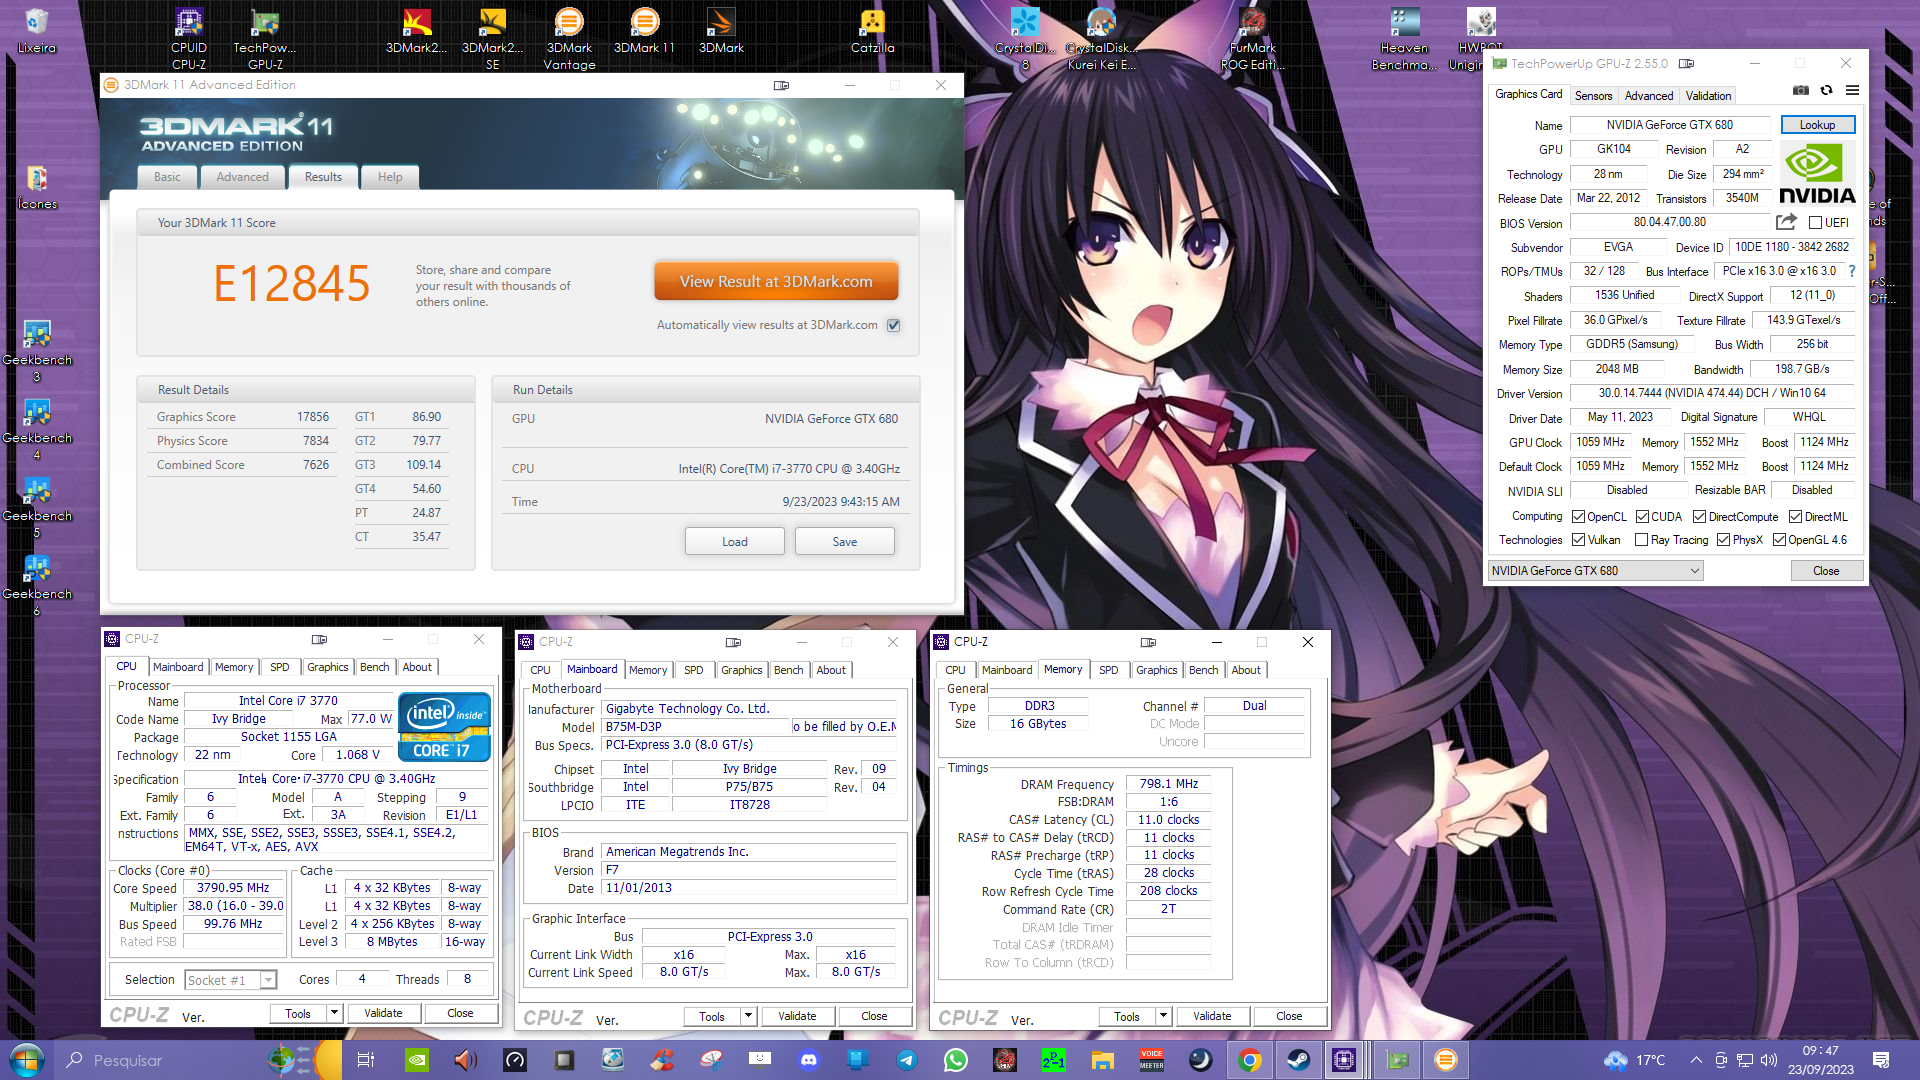Click the GPU Name field in GPU-Z
The image size is (1920, 1080).
1669,125
